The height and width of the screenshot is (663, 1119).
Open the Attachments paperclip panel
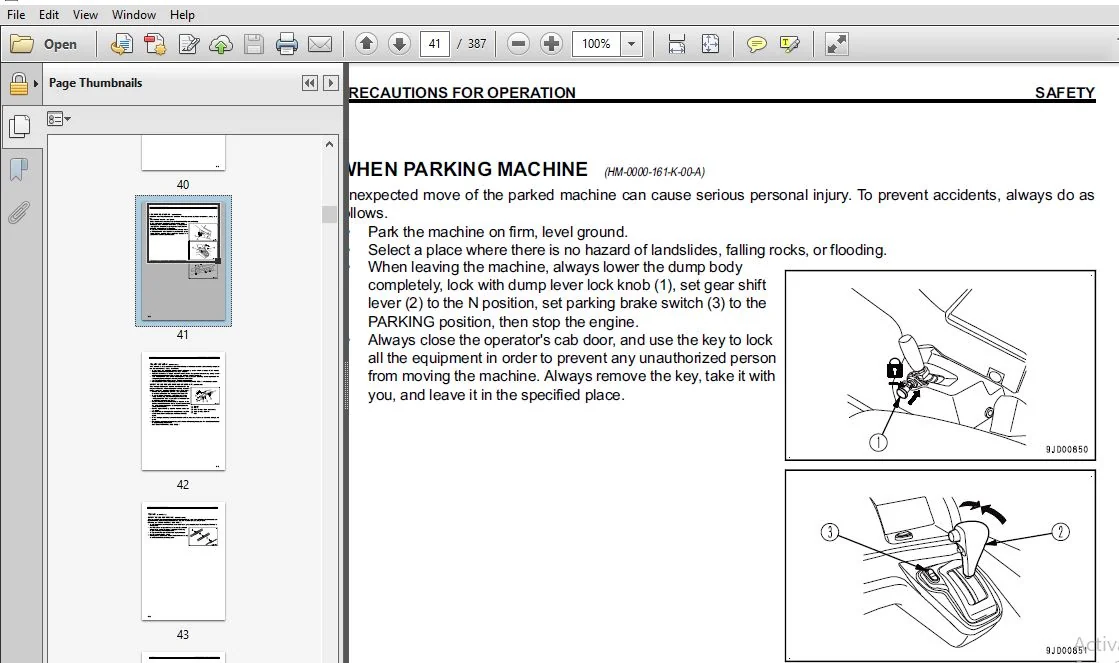19,213
